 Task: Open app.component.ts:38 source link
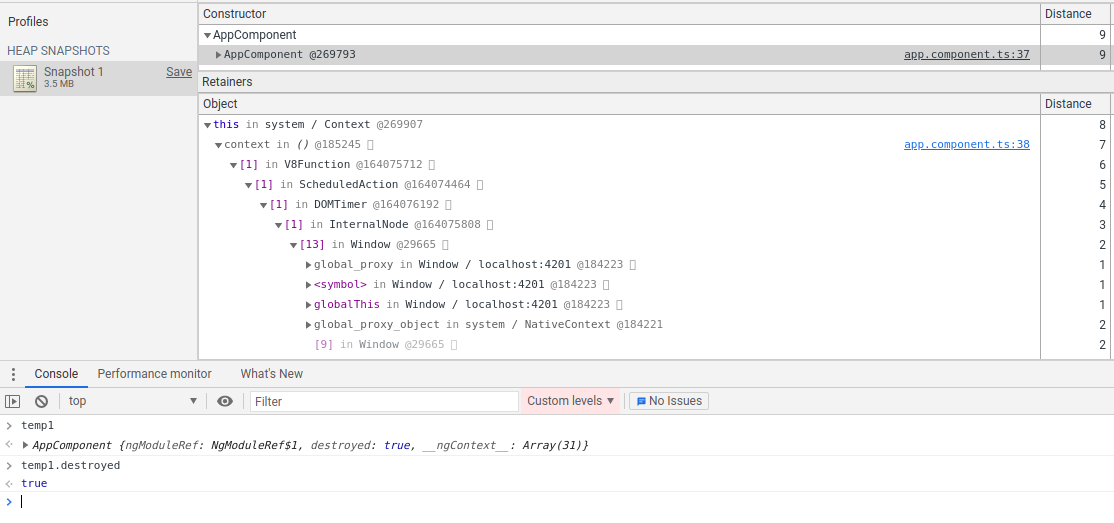tap(966, 145)
